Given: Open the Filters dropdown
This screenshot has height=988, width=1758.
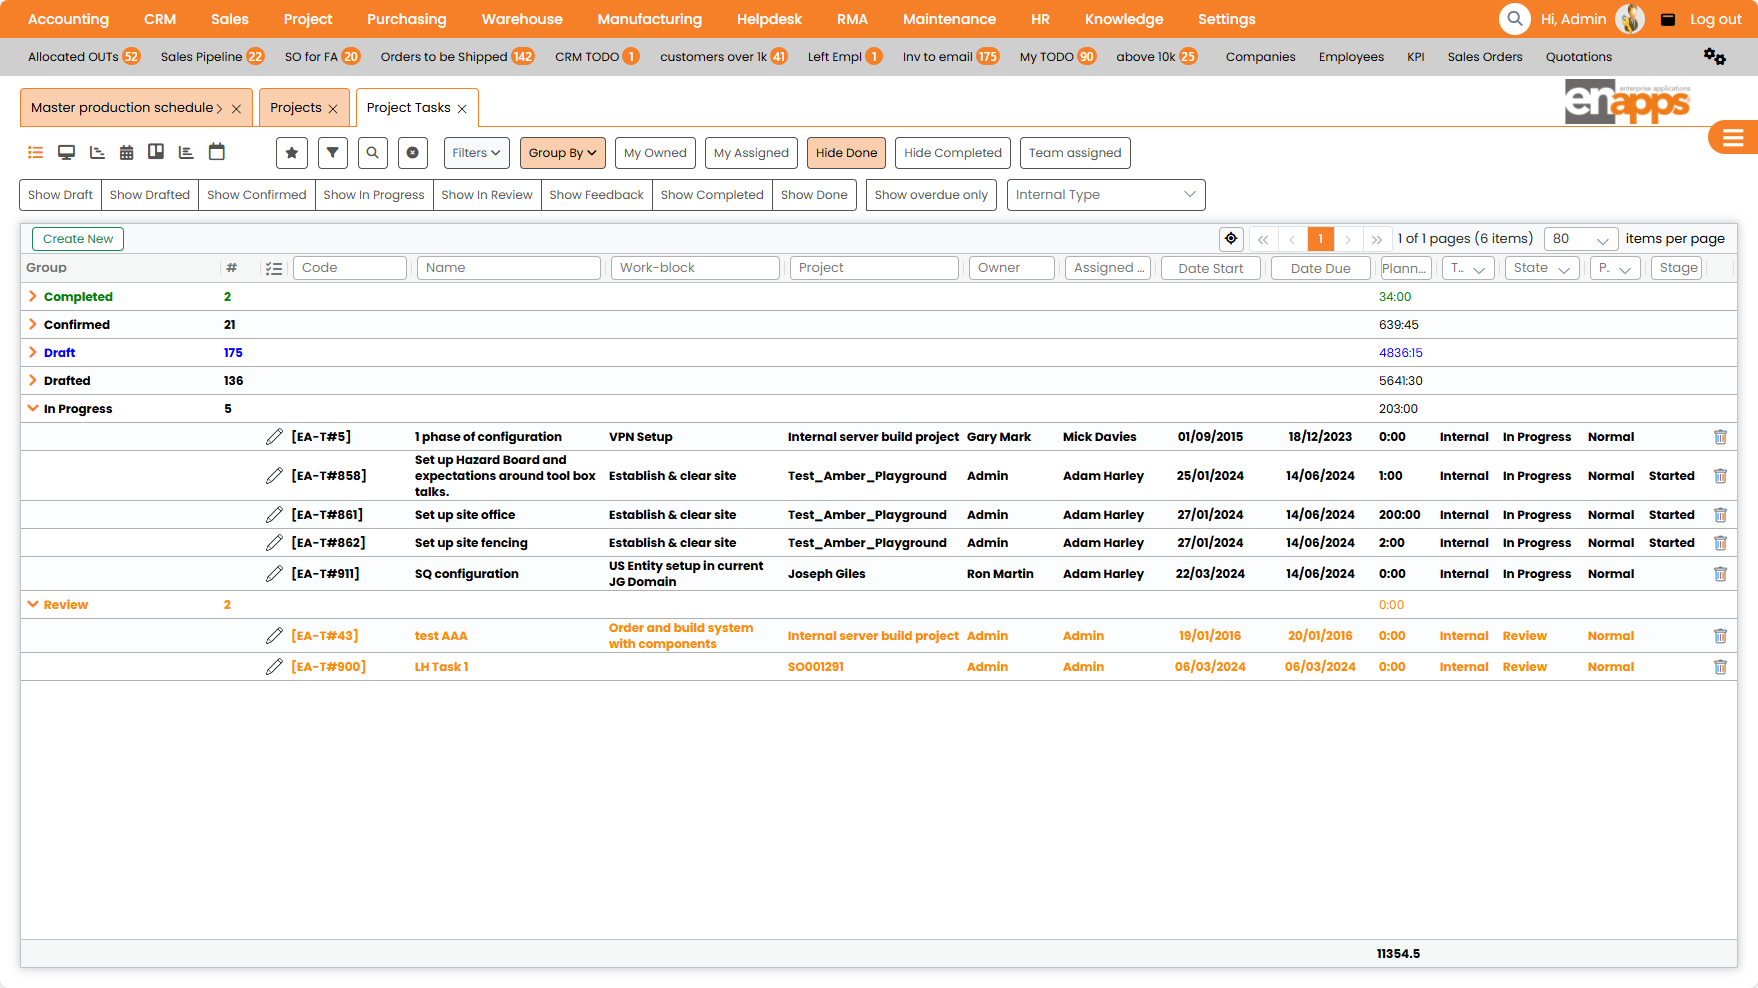Looking at the screenshot, I should tap(476, 153).
